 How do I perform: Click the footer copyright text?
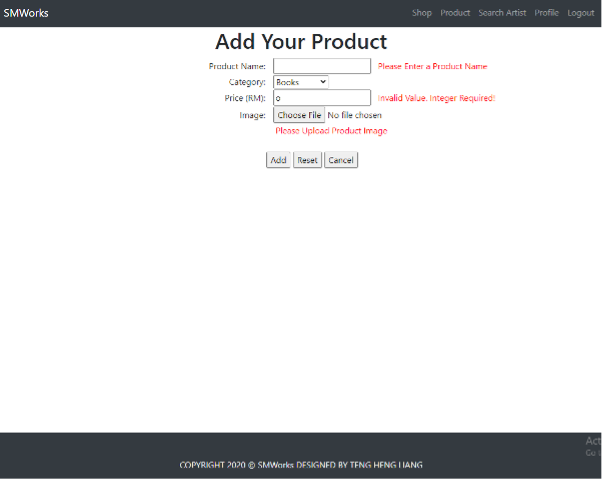tap(301, 465)
